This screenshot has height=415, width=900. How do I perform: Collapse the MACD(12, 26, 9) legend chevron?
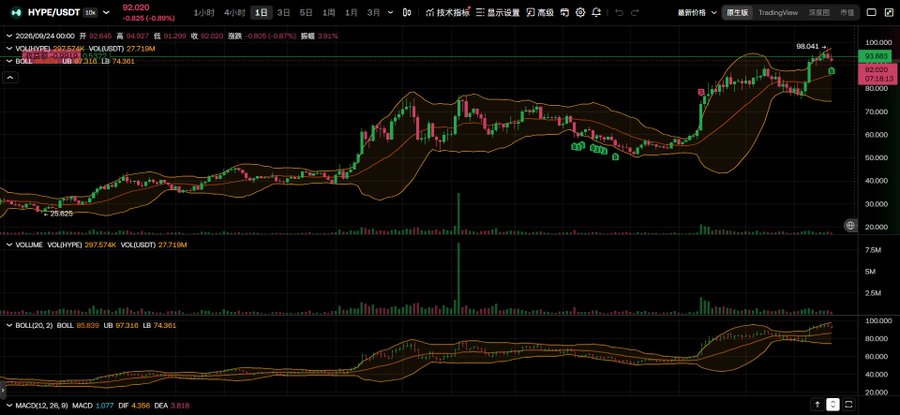coord(9,405)
